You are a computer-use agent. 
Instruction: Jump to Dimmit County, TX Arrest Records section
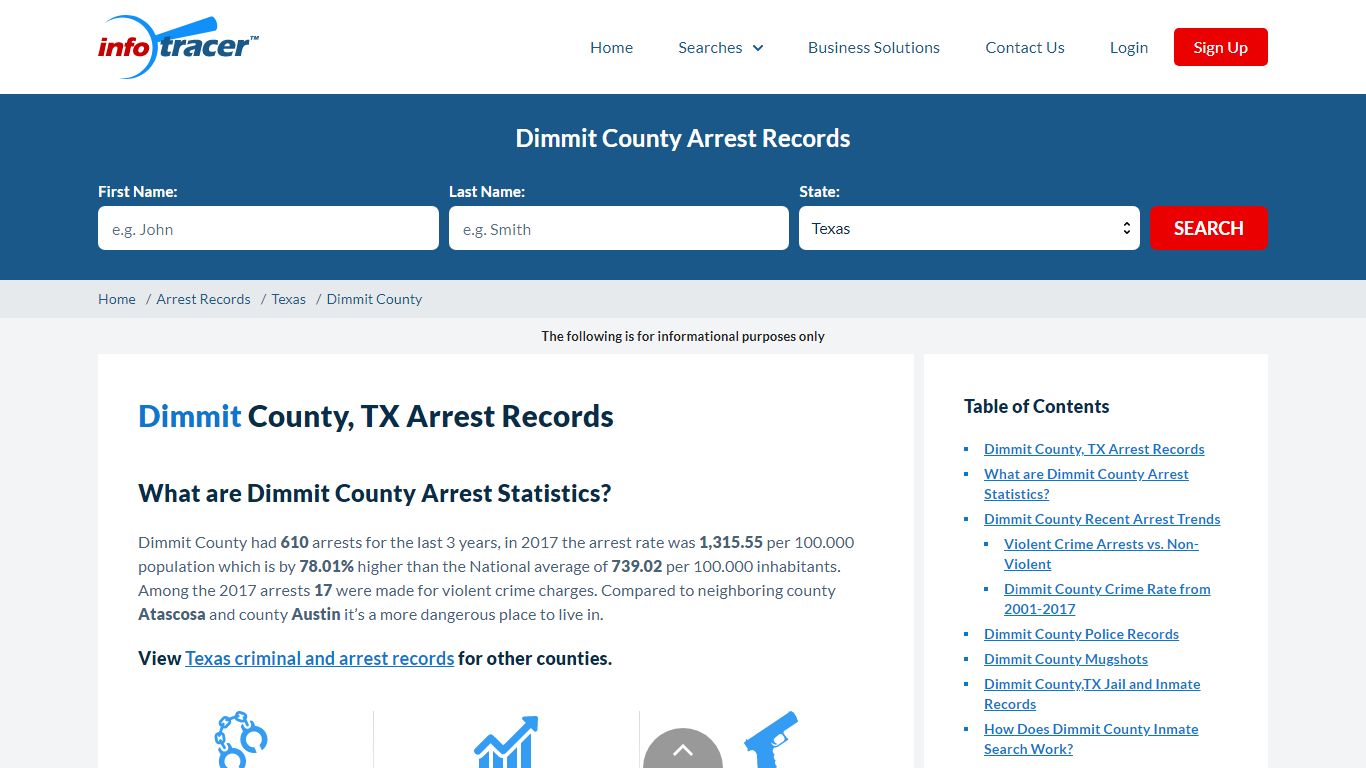tap(1094, 449)
